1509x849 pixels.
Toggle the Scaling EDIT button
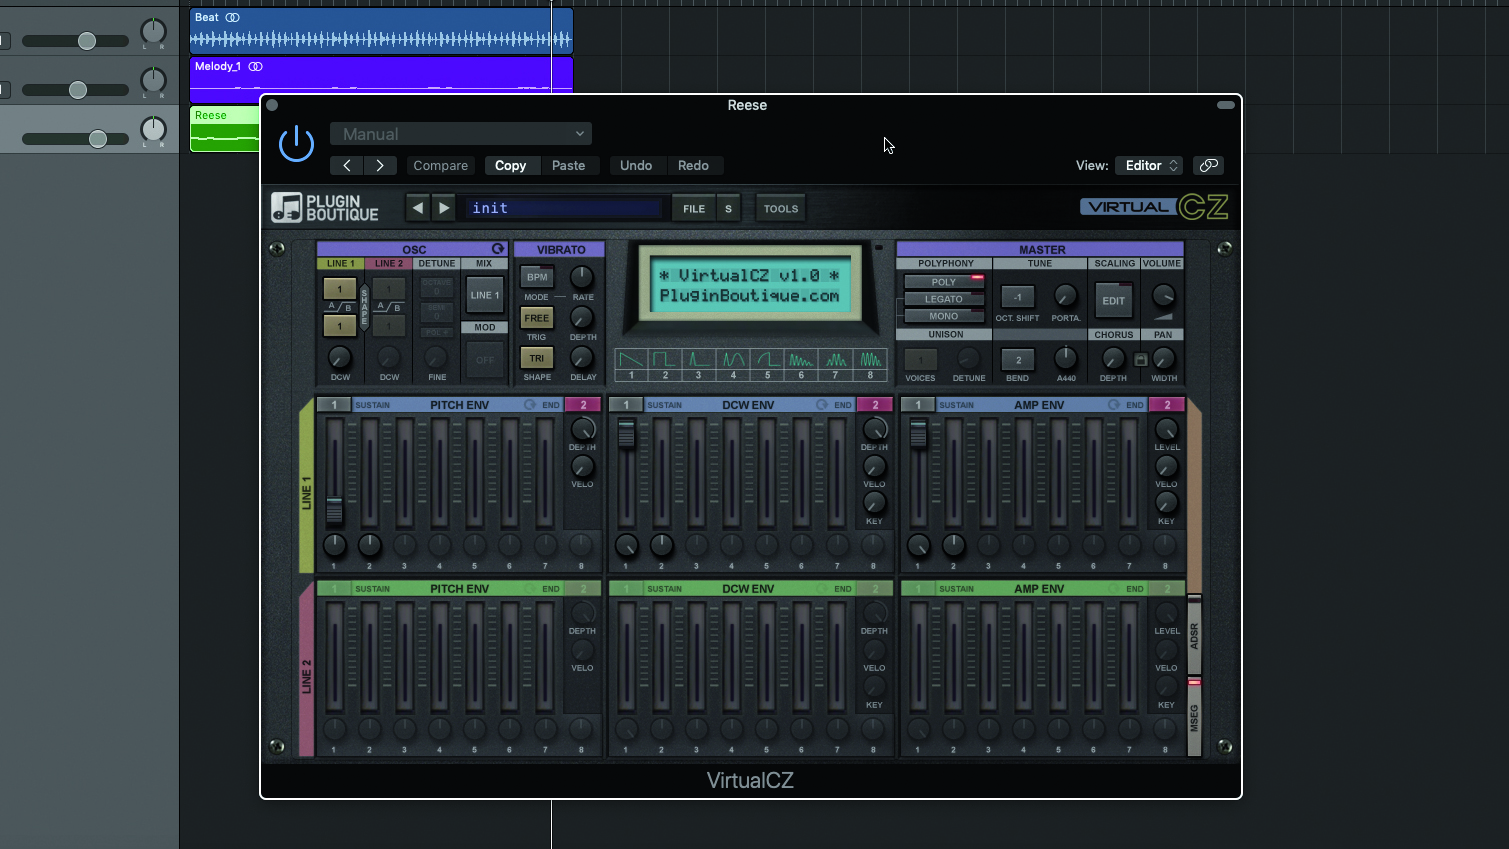point(1114,300)
